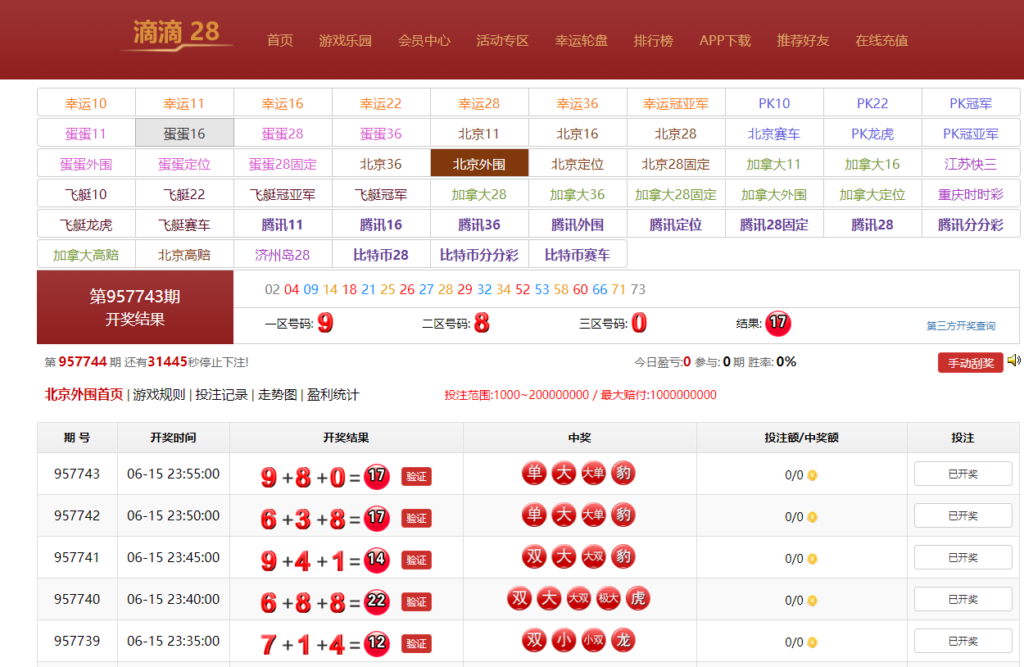The image size is (1024, 667).
Task: Click 已开奖 for period 957741
Action: pyautogui.click(x=962, y=558)
